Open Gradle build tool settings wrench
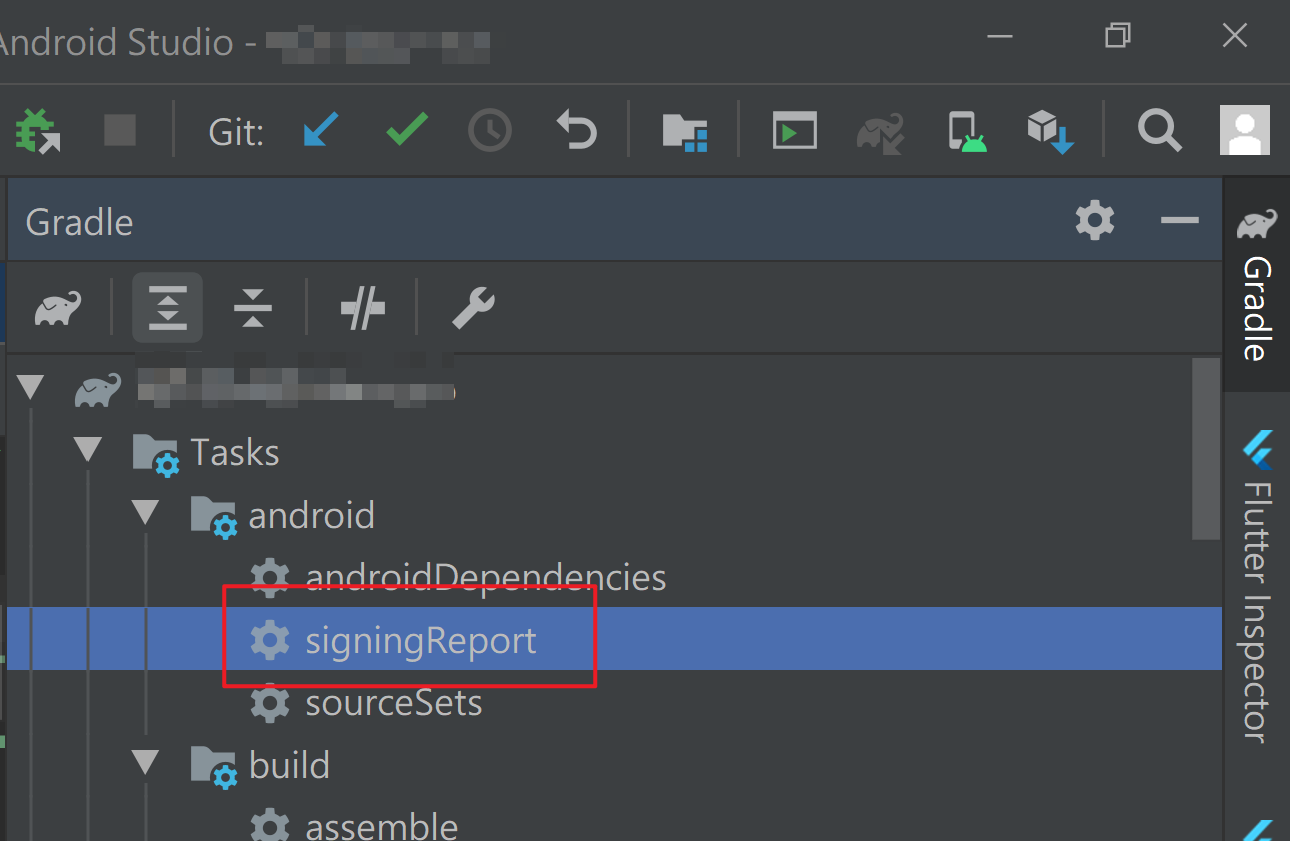The image size is (1290, 841). 473,308
